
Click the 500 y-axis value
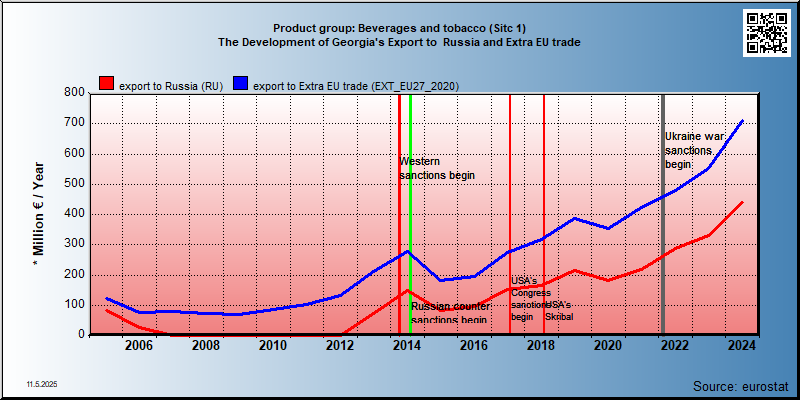point(75,184)
